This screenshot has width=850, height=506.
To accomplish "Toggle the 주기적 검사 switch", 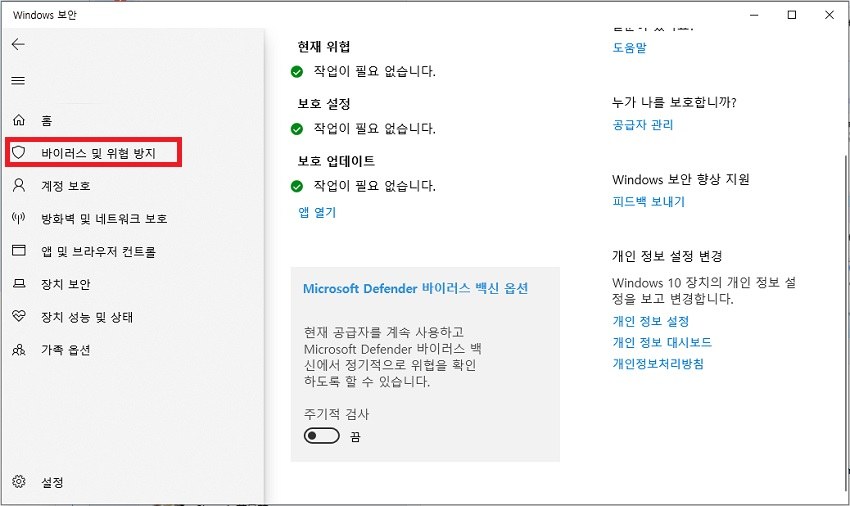I will pyautogui.click(x=321, y=436).
